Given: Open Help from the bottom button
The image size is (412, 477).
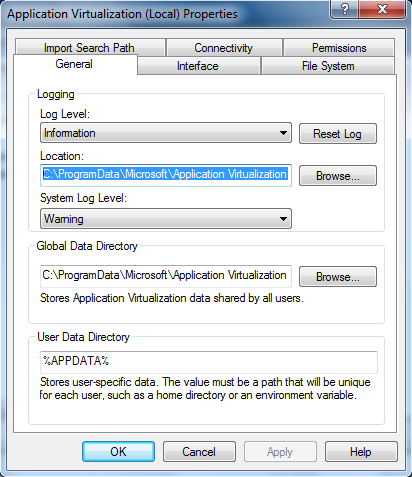Looking at the screenshot, I should pyautogui.click(x=361, y=452).
